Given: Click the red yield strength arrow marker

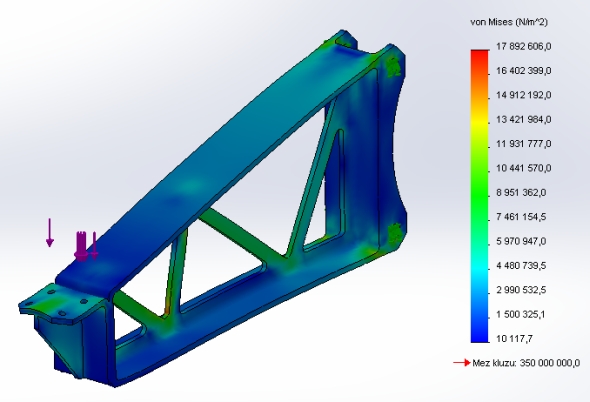Looking at the screenshot, I should [x=462, y=363].
